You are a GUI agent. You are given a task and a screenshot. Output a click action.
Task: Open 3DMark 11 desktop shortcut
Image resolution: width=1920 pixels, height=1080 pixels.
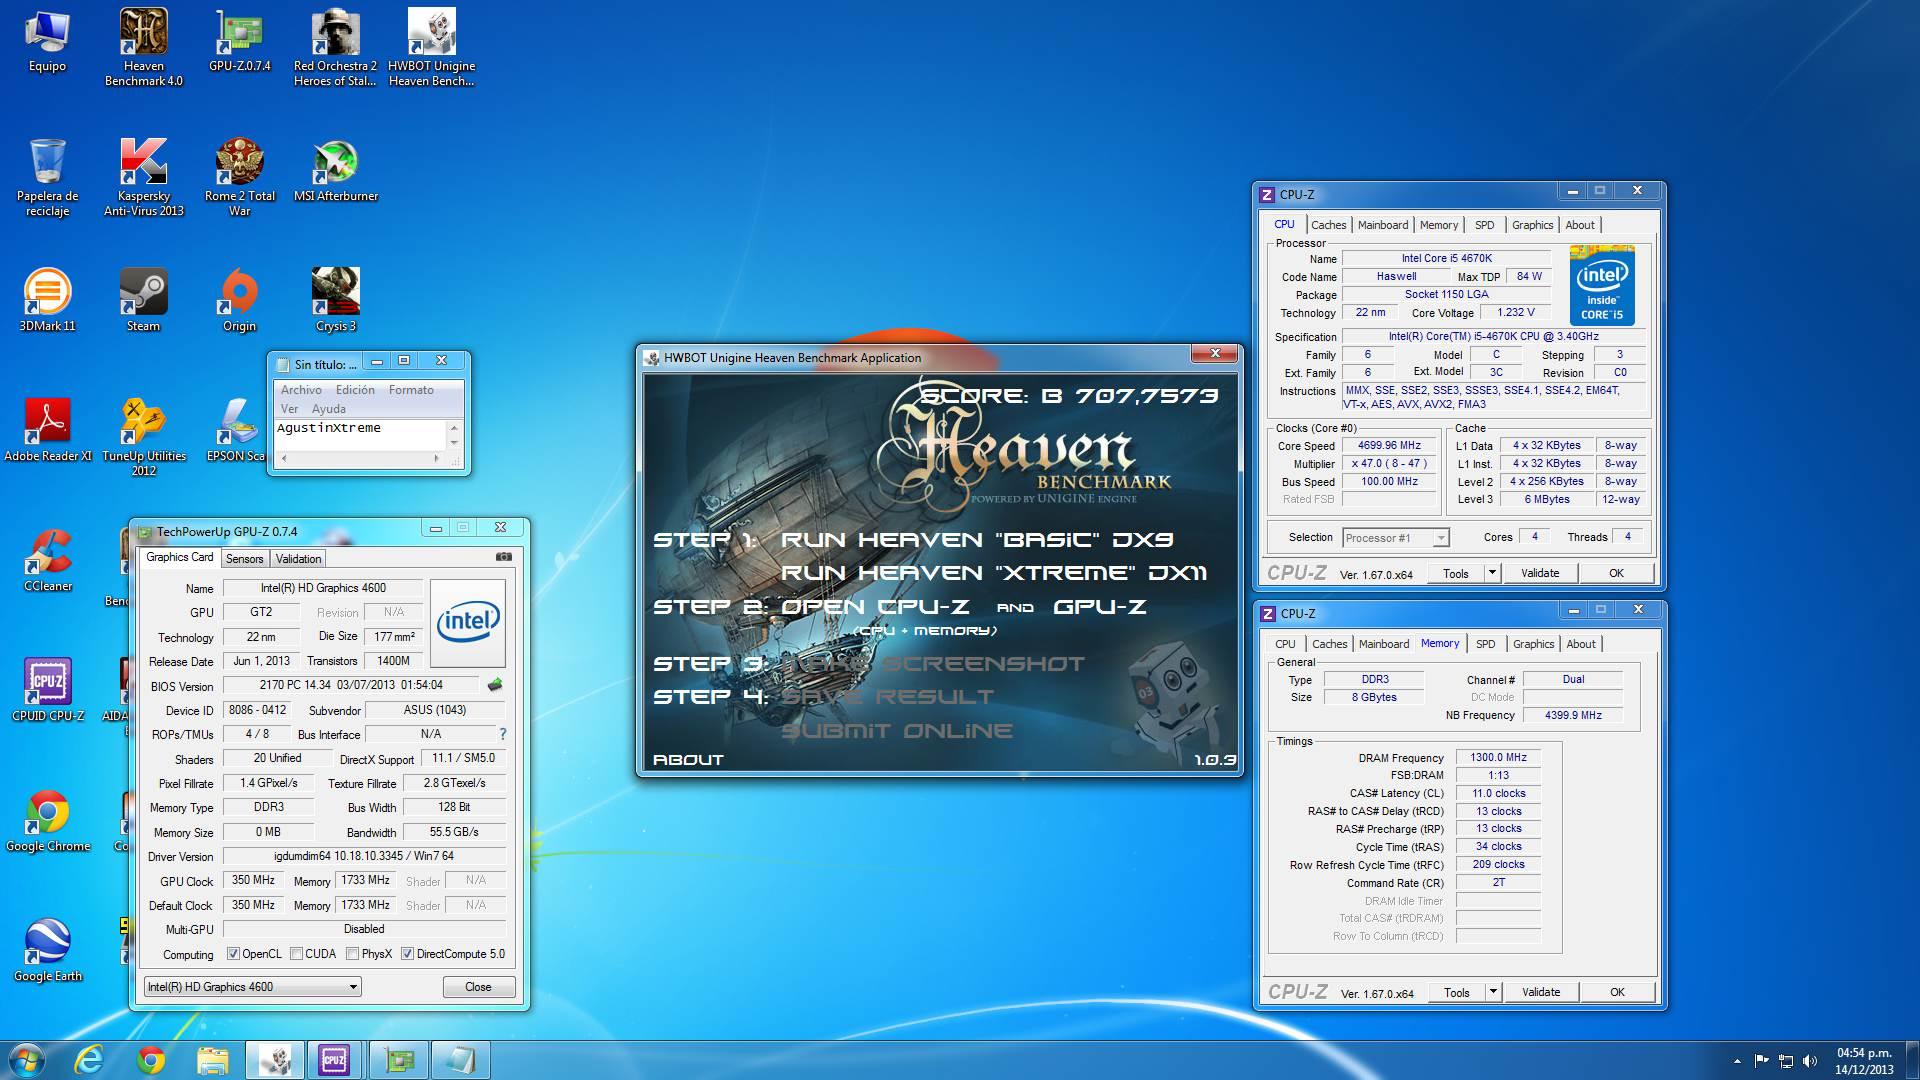[47, 300]
